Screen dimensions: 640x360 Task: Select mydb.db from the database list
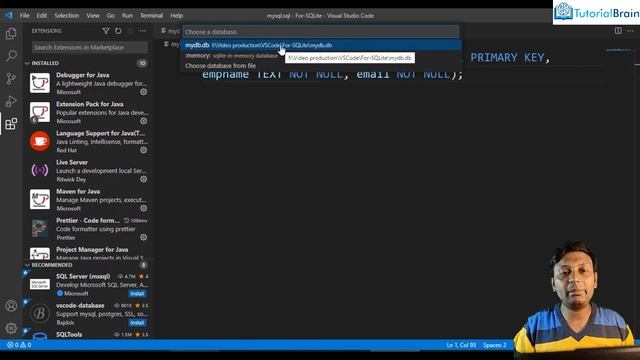point(321,45)
